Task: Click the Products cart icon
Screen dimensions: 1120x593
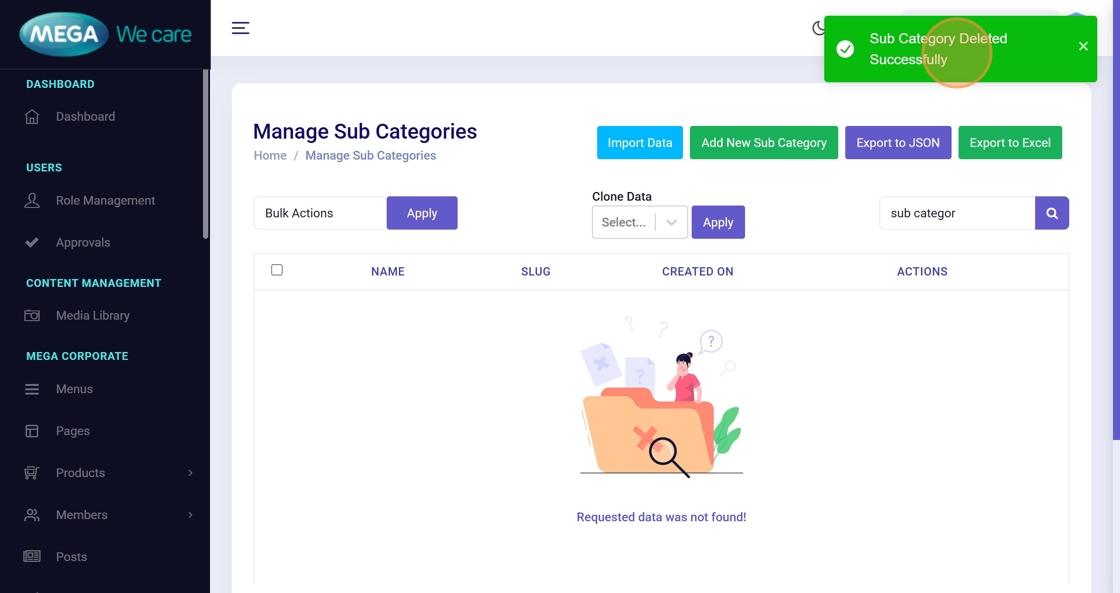Action: (32, 473)
